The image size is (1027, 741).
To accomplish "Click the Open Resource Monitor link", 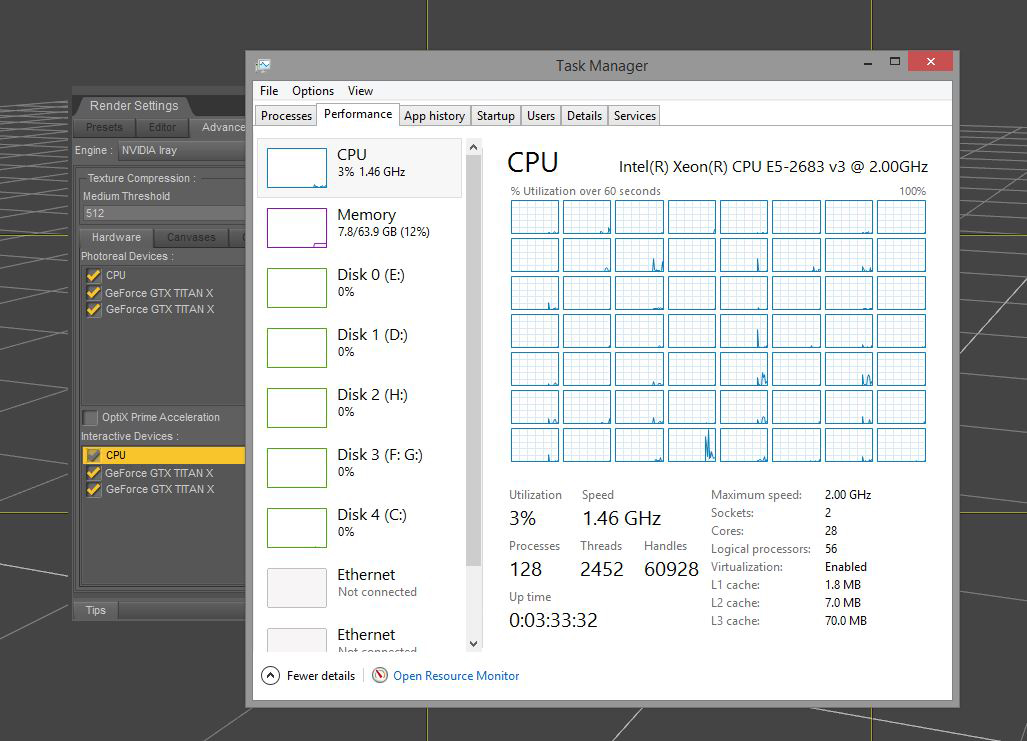I will (456, 676).
